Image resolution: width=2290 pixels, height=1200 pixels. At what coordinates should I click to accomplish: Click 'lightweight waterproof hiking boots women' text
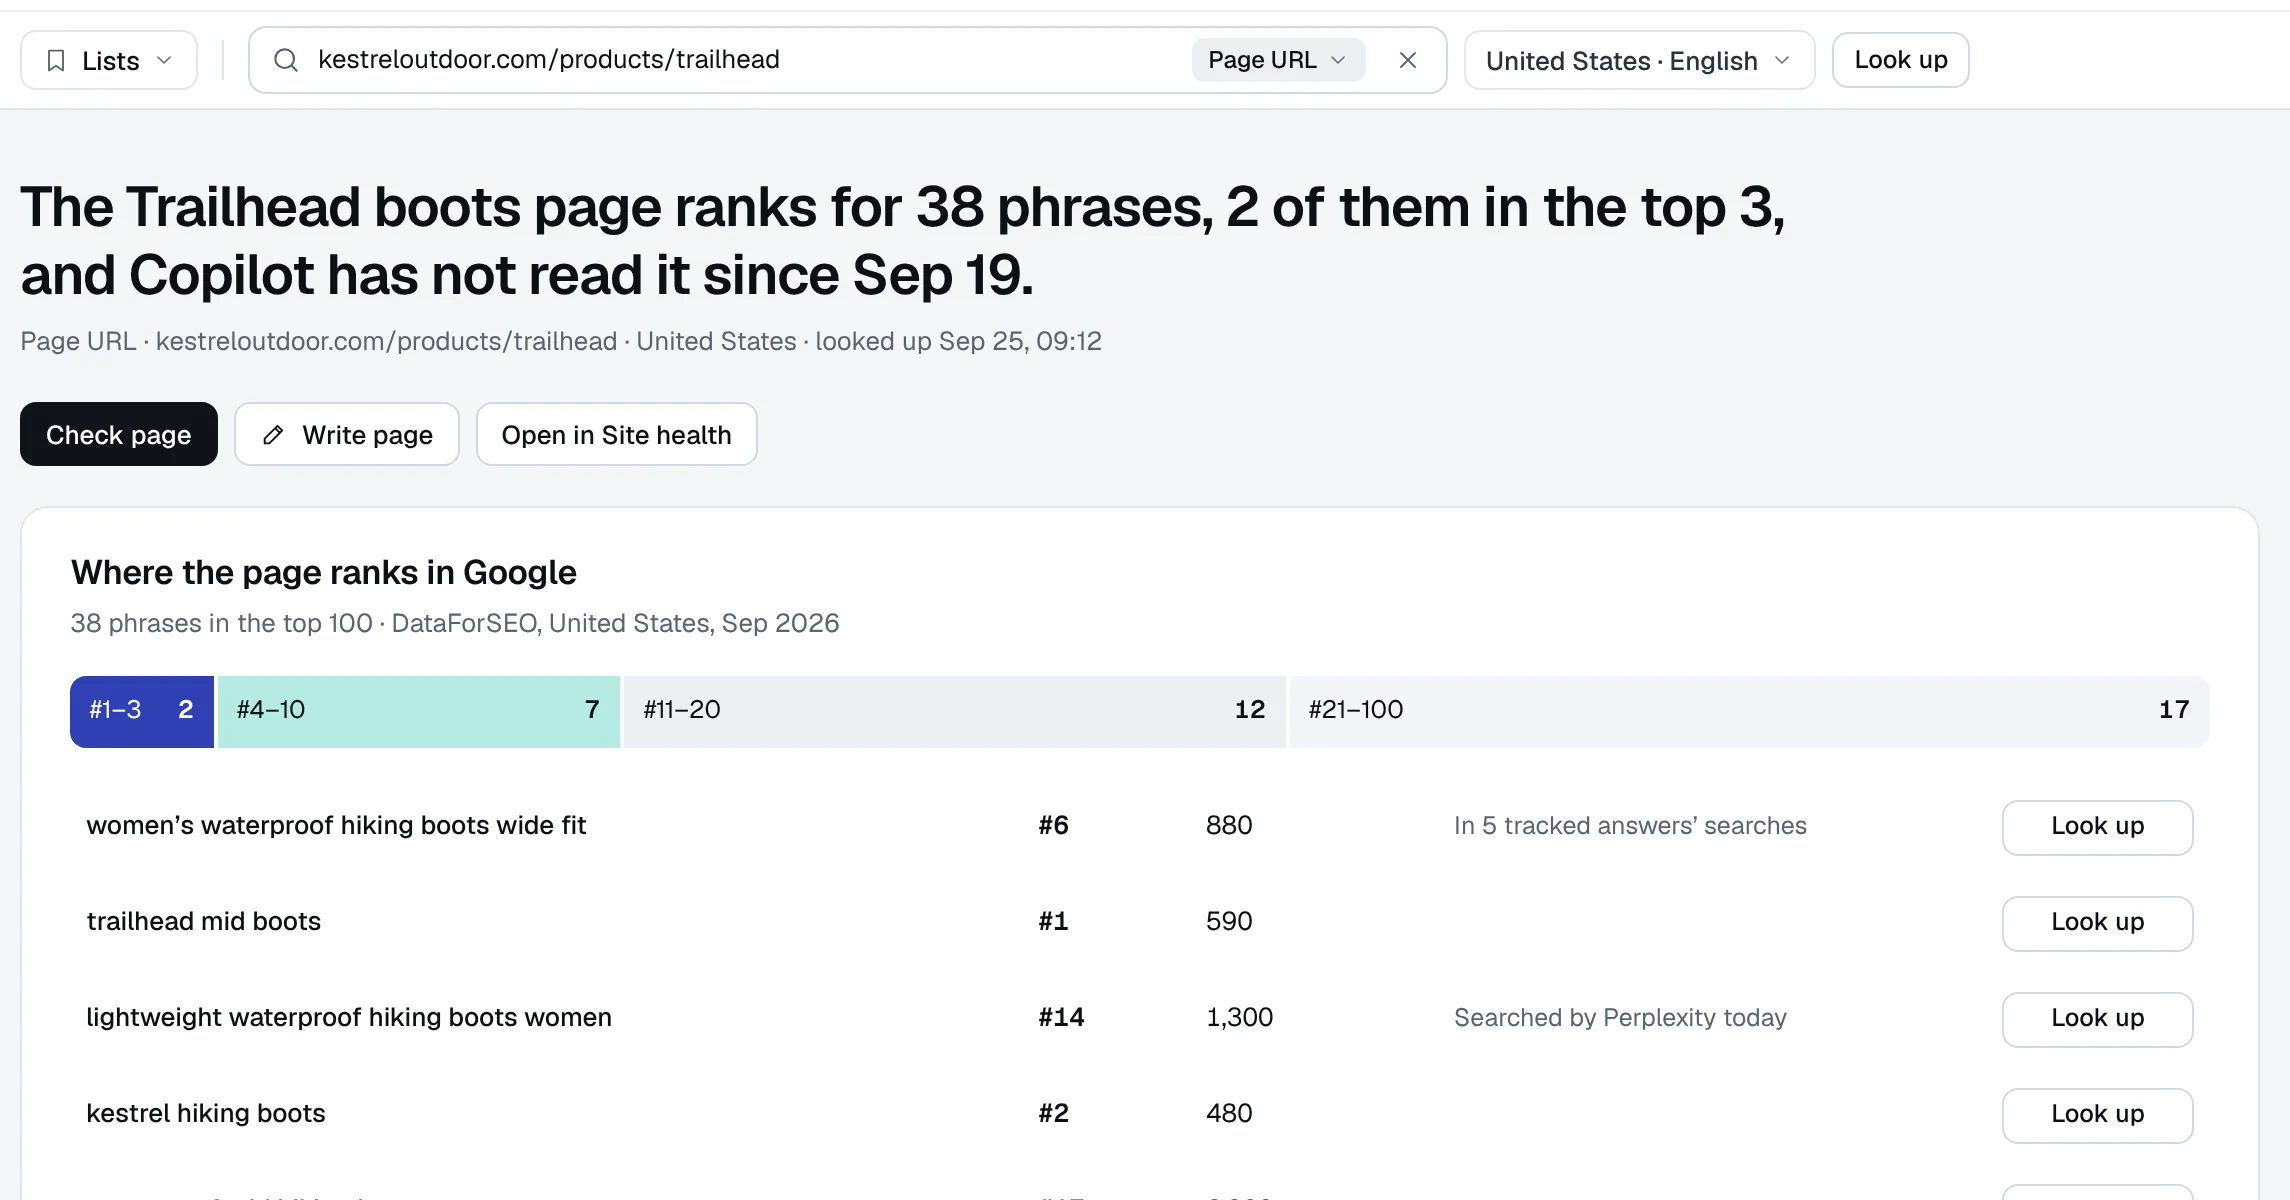click(349, 1018)
